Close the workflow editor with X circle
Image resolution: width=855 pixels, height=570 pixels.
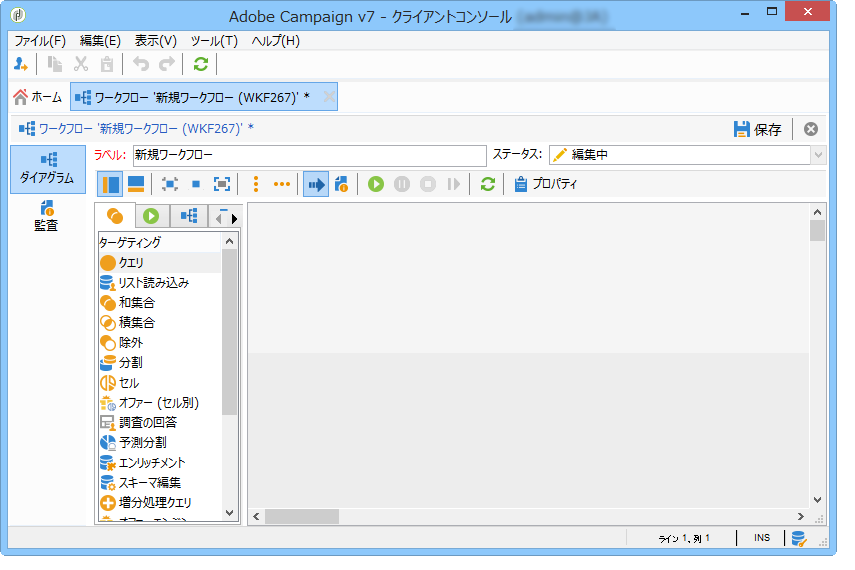[811, 129]
